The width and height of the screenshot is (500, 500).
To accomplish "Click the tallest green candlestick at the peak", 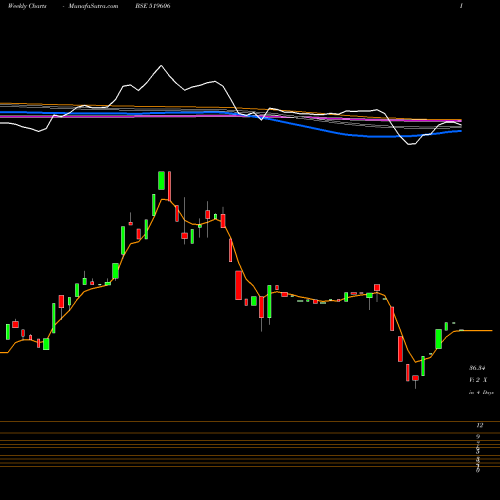I will coord(161,181).
